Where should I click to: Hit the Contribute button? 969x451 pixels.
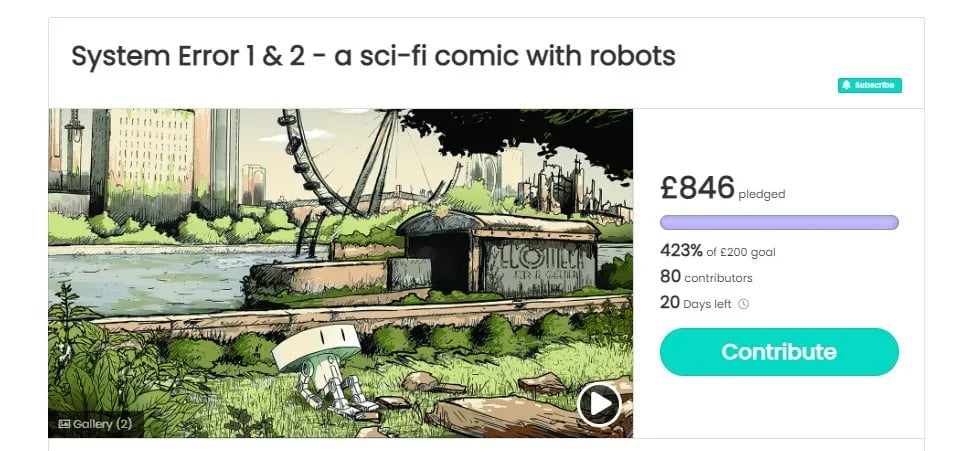click(x=779, y=352)
